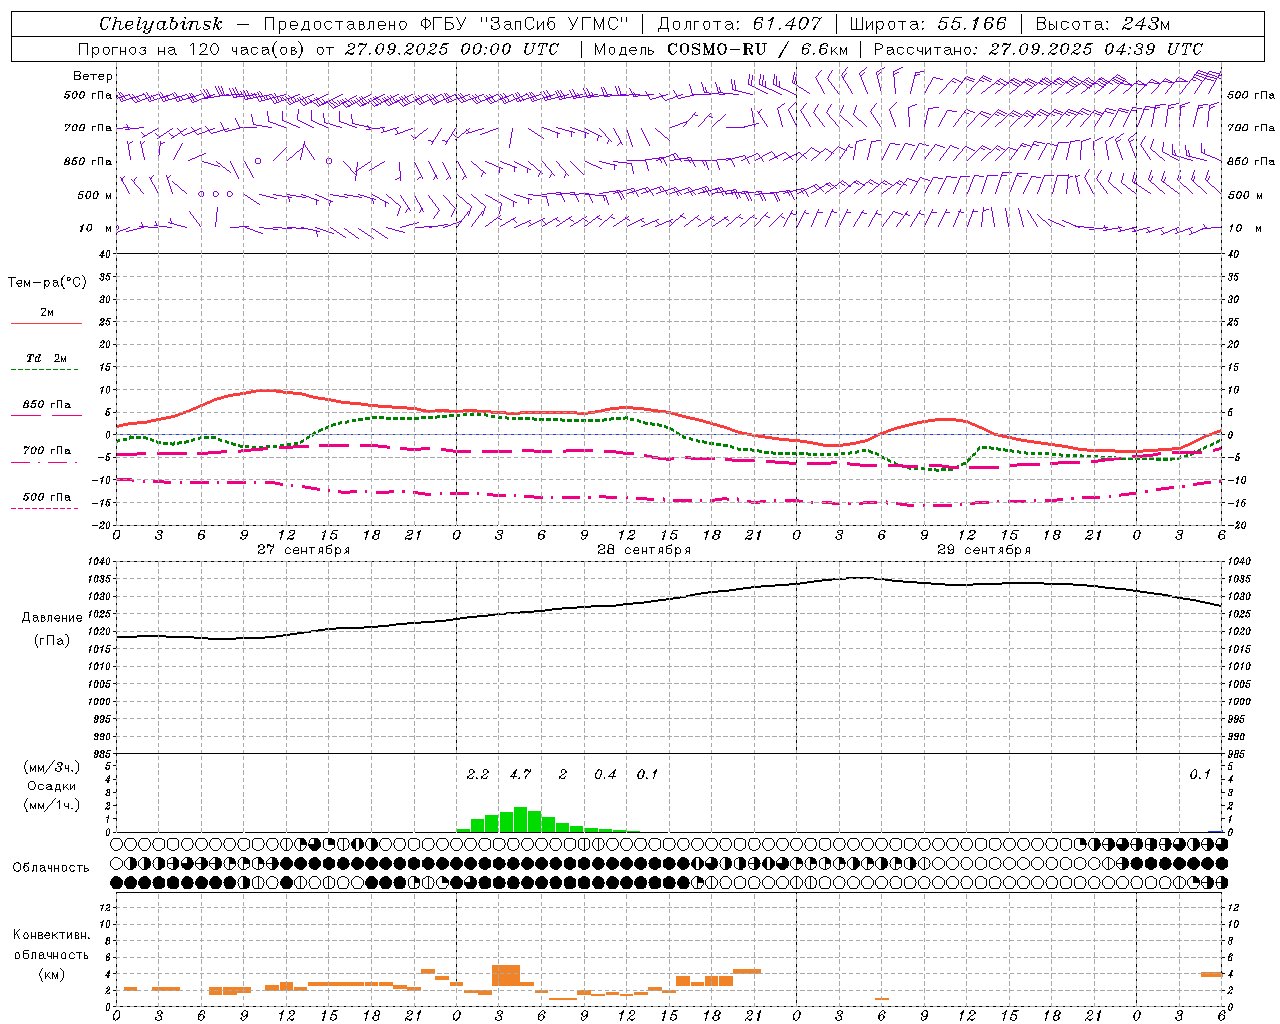The height and width of the screenshot is (1024, 1280).
Task: Select the 'Долгота: 61.407' longitude value
Action: pos(740,24)
